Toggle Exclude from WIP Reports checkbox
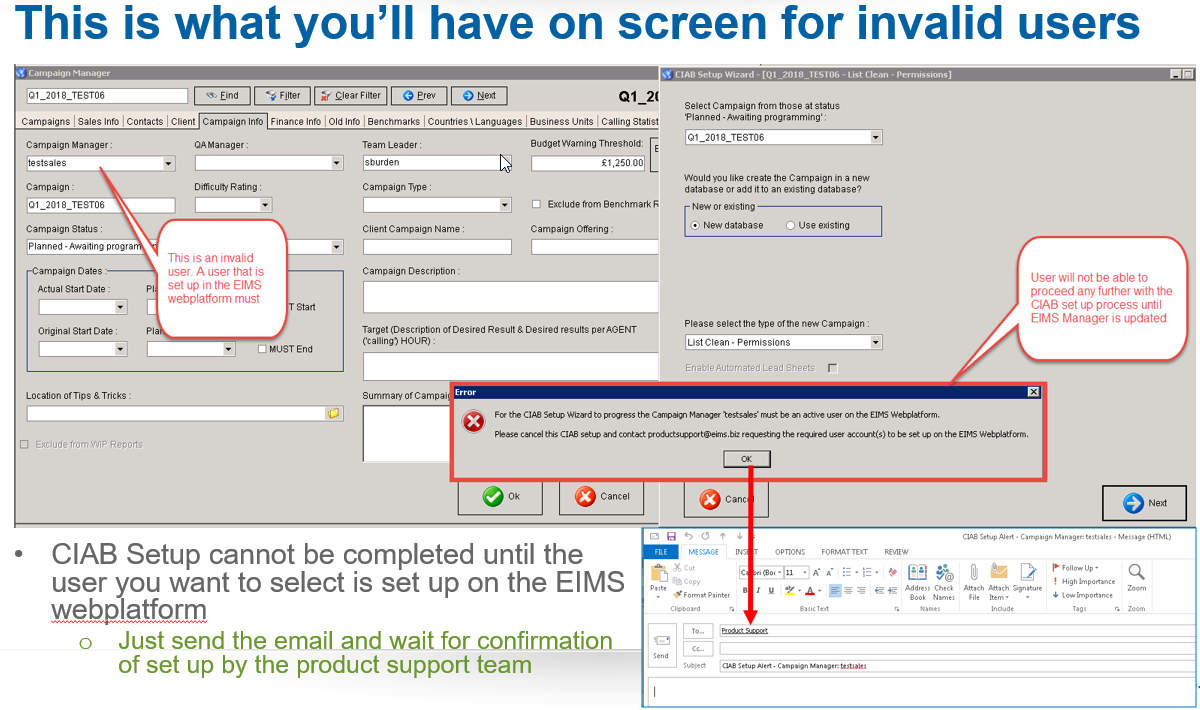Image resolution: width=1200 pixels, height=710 pixels. [25, 444]
